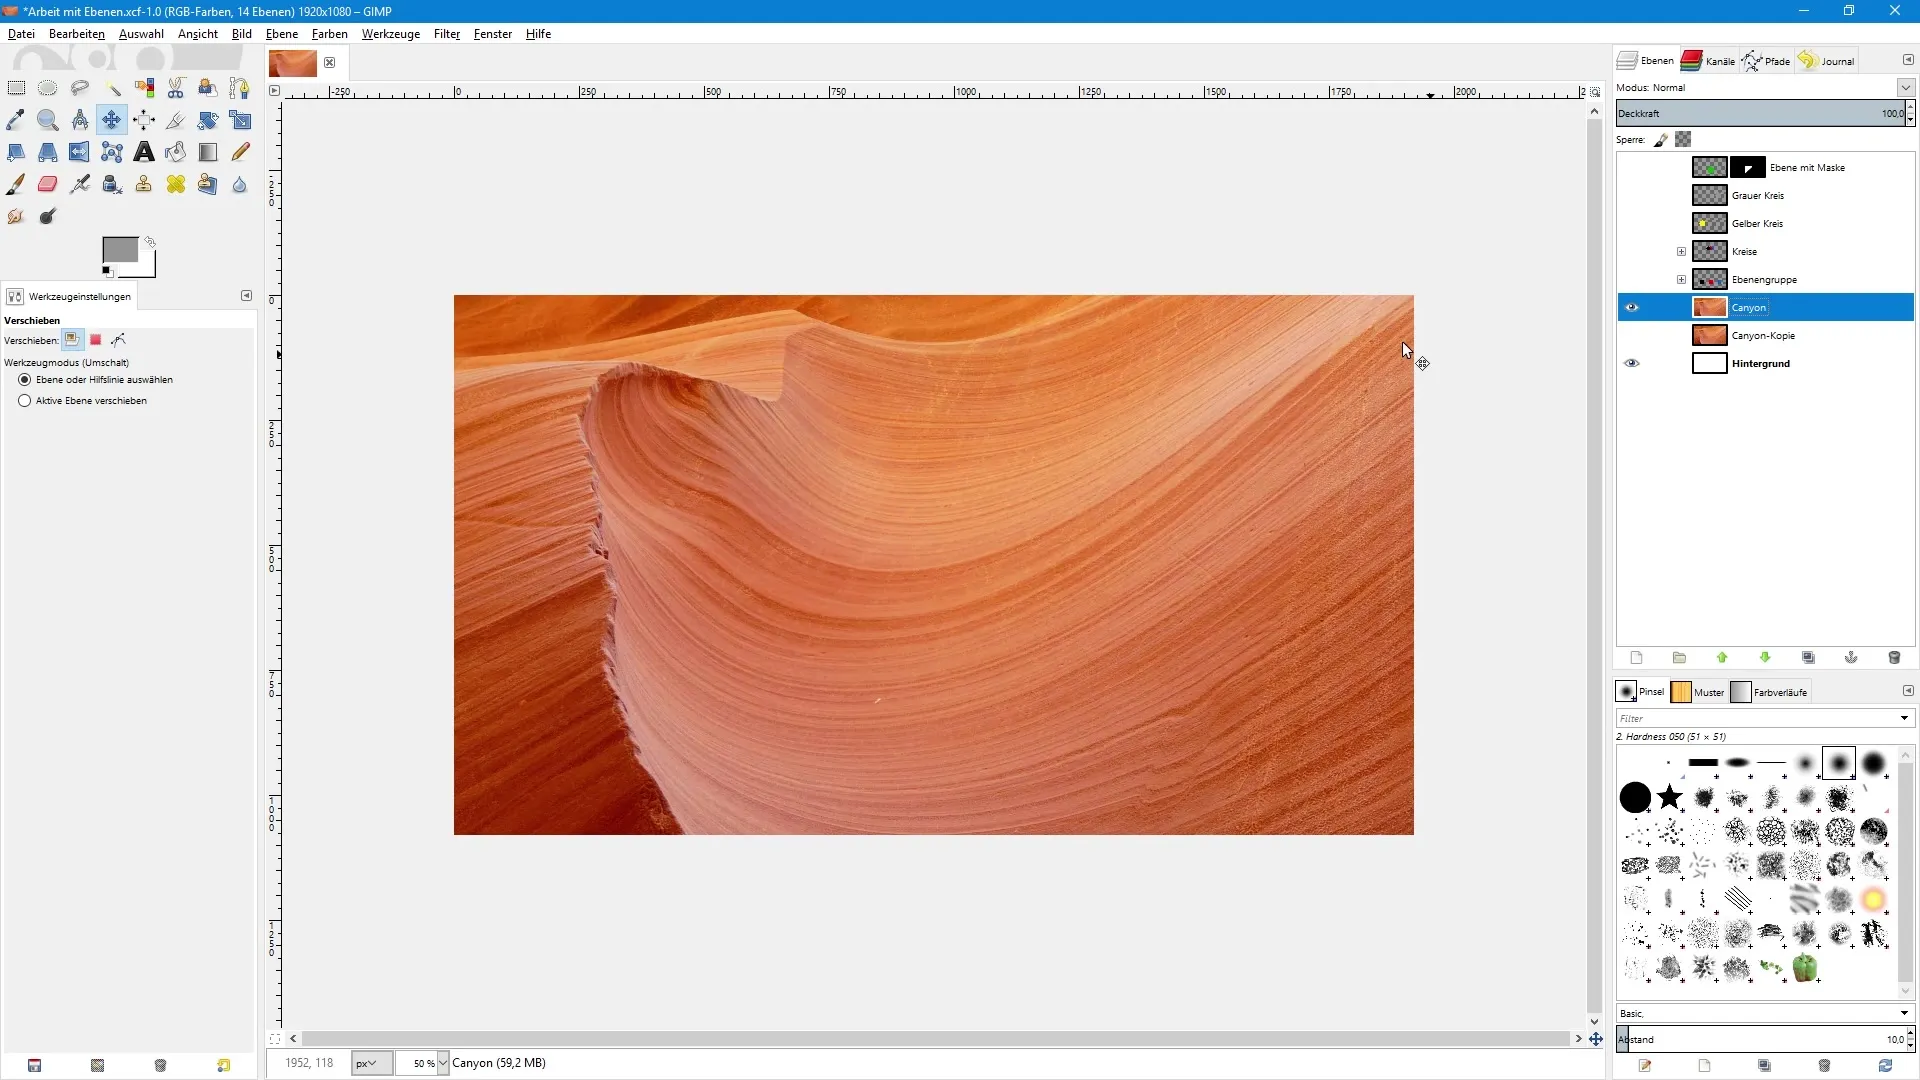The height and width of the screenshot is (1080, 1920).
Task: Open layers dock configuration menu arrow
Action: coord(1908,60)
